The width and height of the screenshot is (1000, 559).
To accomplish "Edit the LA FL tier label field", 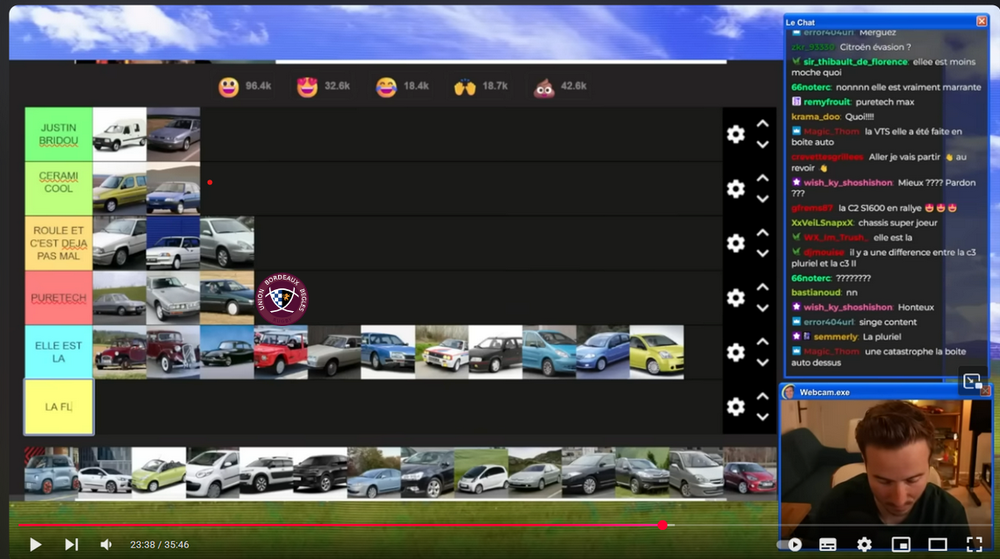I will pos(59,407).
